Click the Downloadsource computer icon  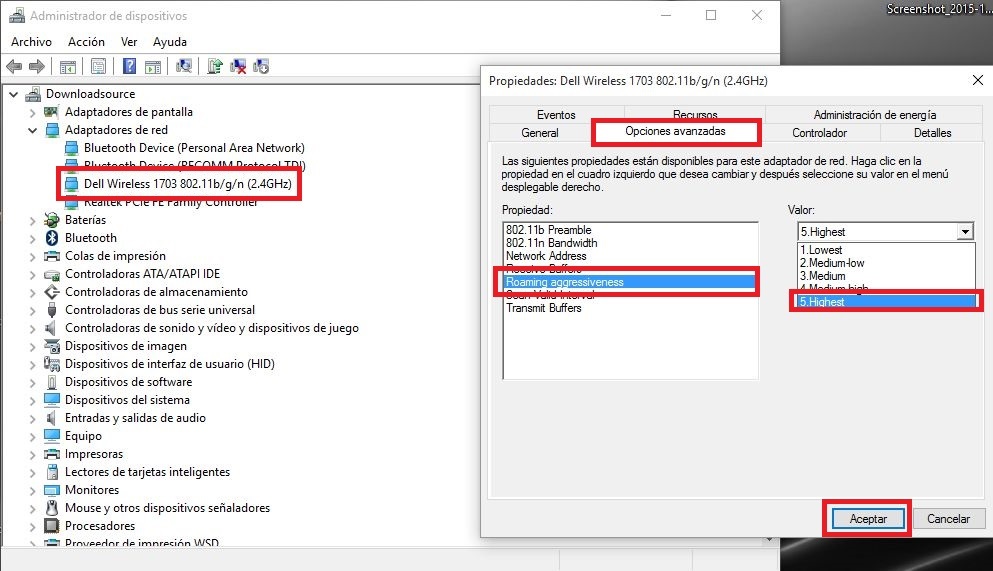point(33,94)
